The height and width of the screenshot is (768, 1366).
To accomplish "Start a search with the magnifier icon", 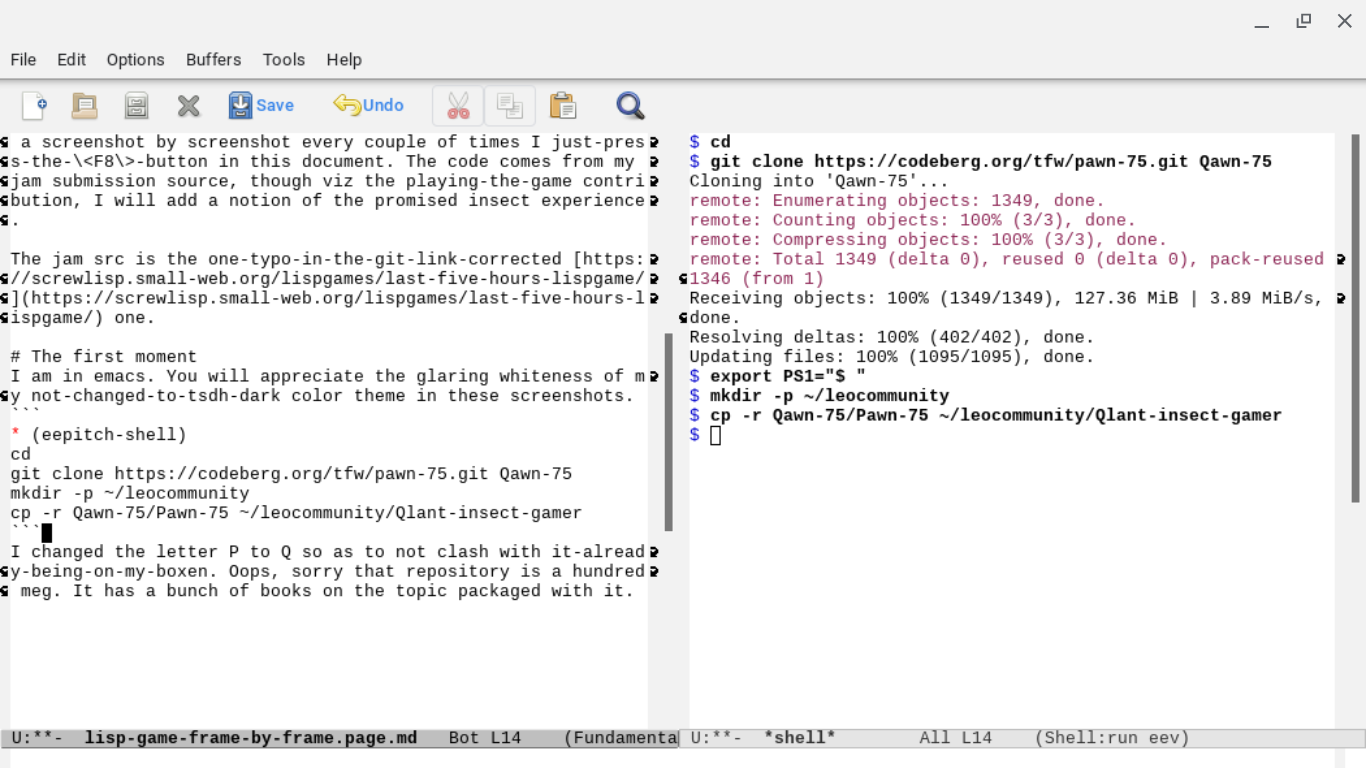I will click(630, 105).
